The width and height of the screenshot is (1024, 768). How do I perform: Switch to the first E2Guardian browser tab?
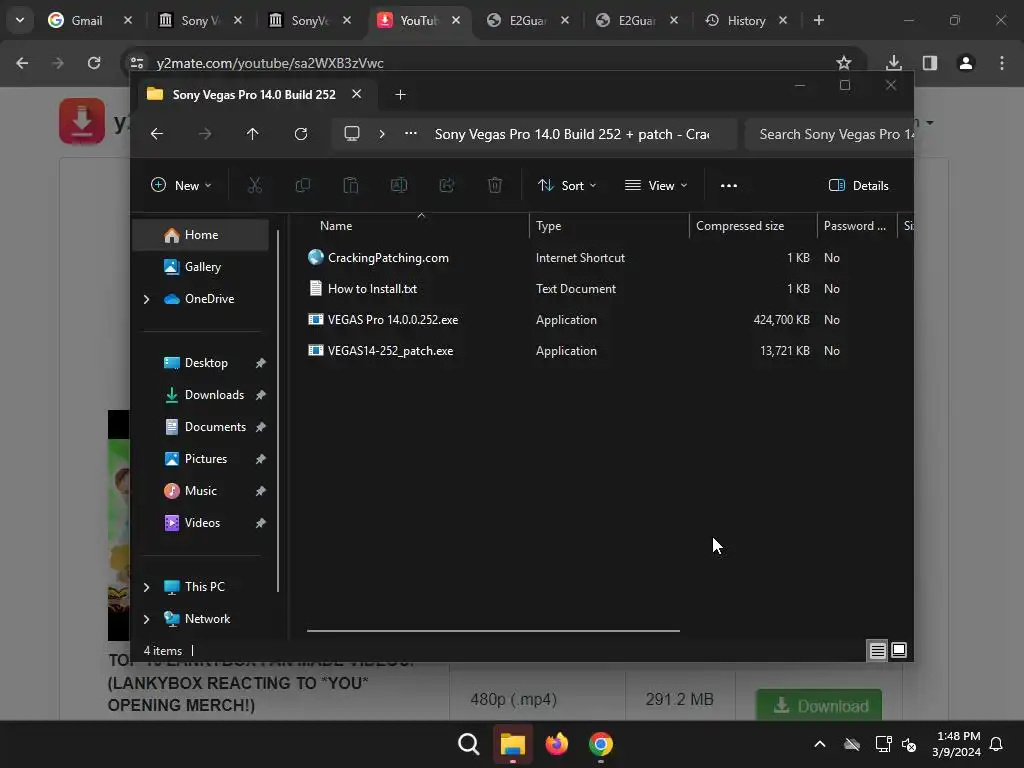pyautogui.click(x=529, y=20)
